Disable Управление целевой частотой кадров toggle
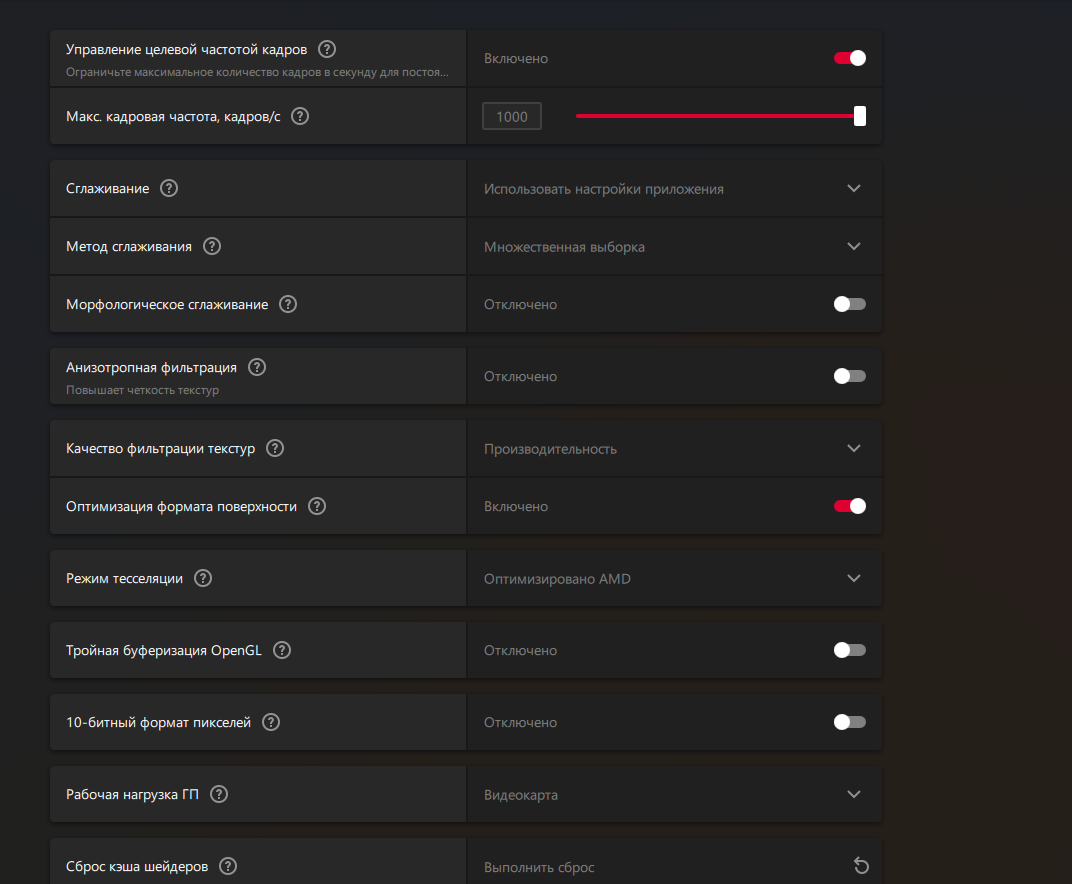The height and width of the screenshot is (884, 1072). point(850,58)
